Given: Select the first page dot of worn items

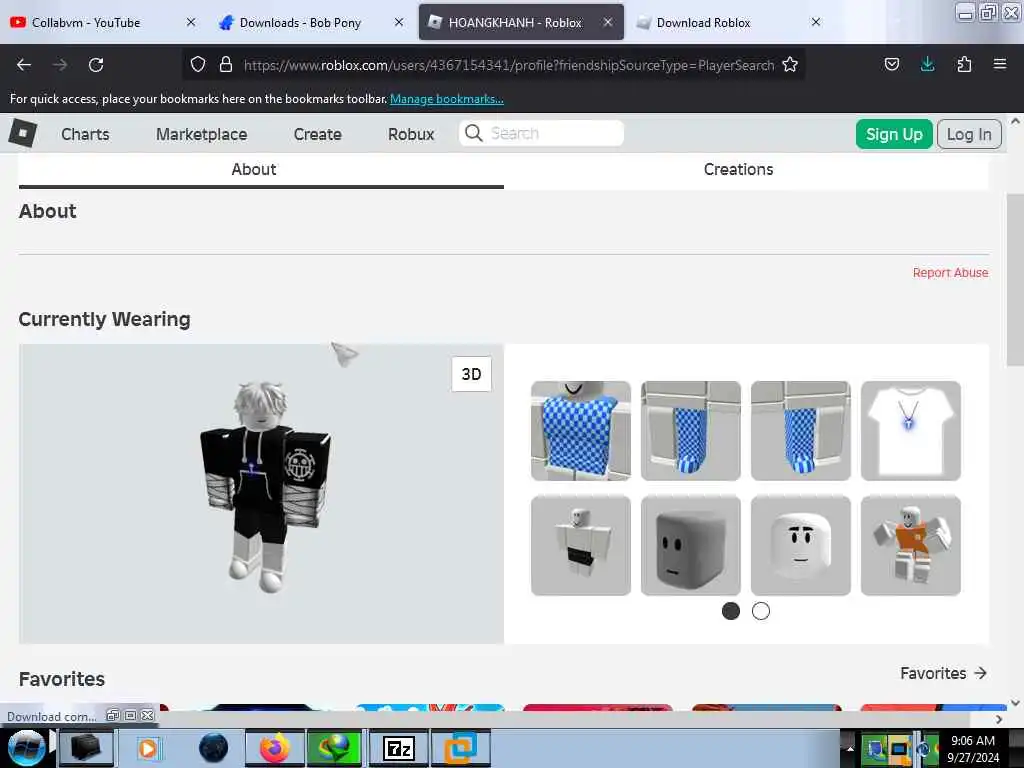Looking at the screenshot, I should point(731,611).
